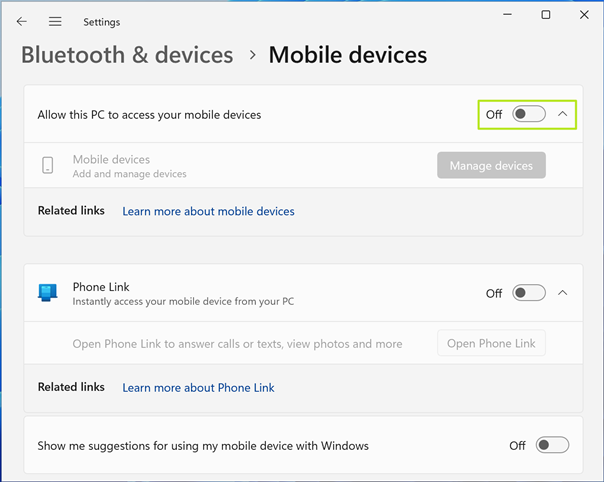This screenshot has width=604, height=482.
Task: Navigate to Bluetooth & devices breadcrumb
Action: [x=127, y=55]
